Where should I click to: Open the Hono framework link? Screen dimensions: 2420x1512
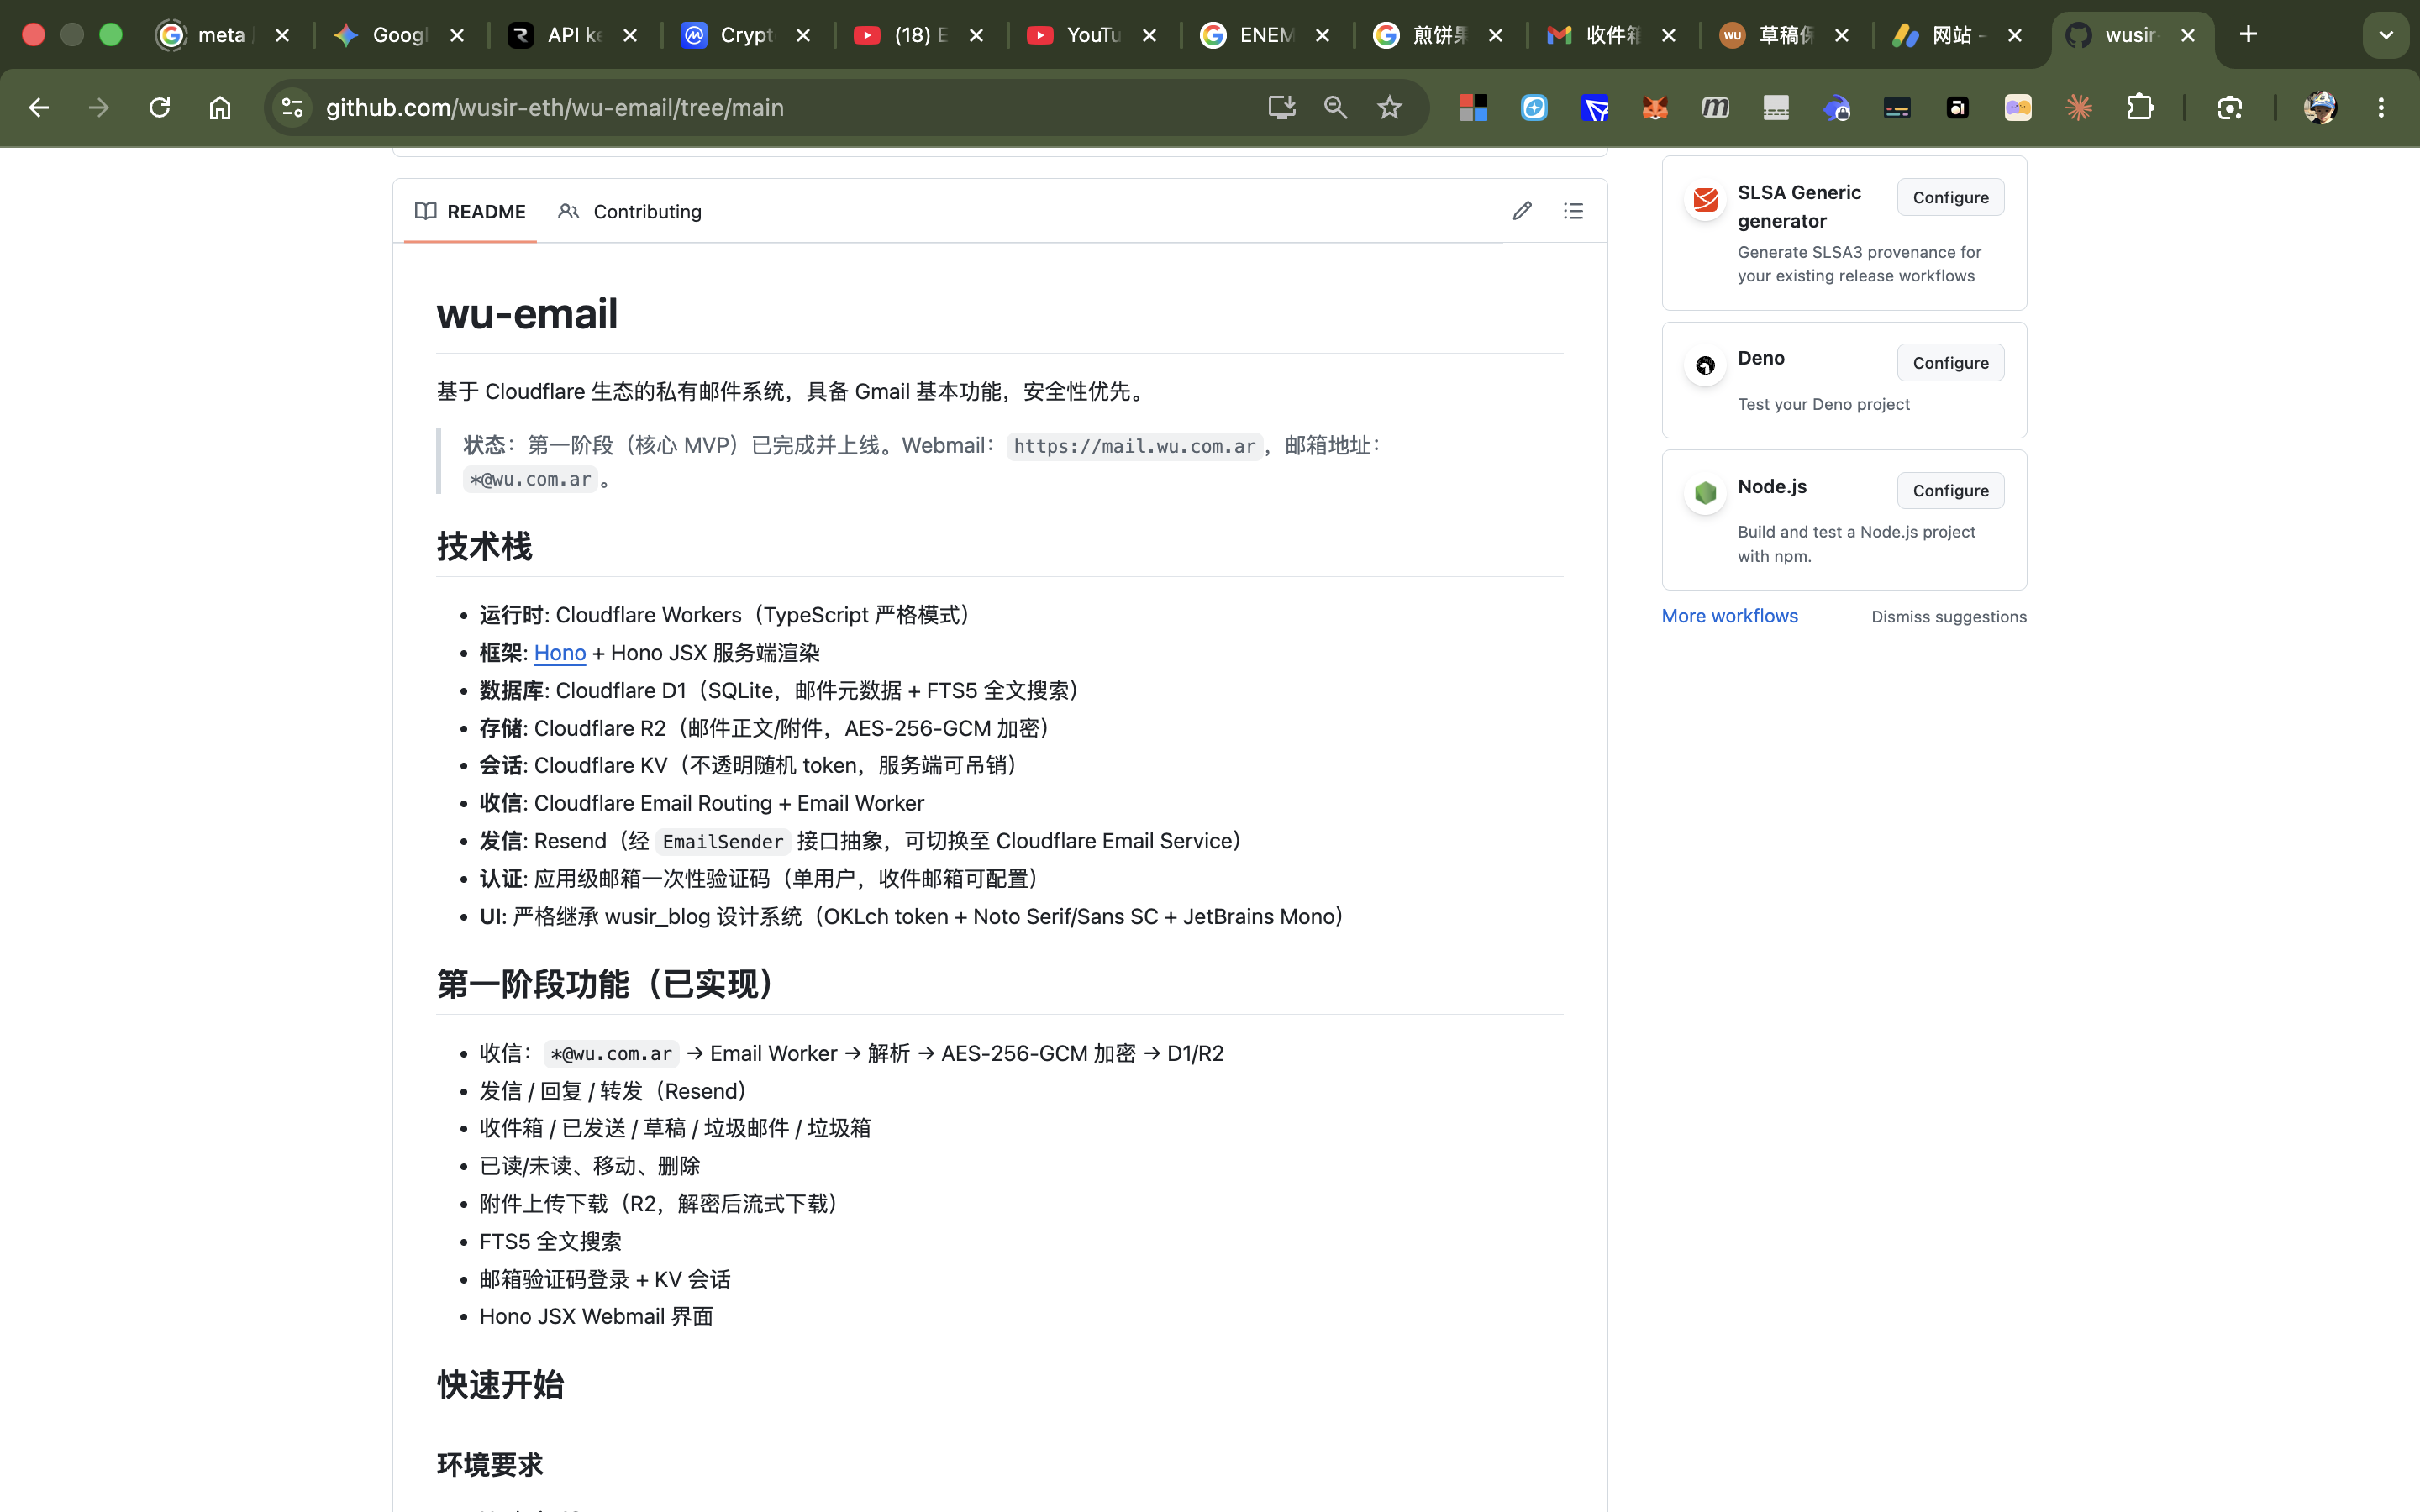pyautogui.click(x=559, y=653)
